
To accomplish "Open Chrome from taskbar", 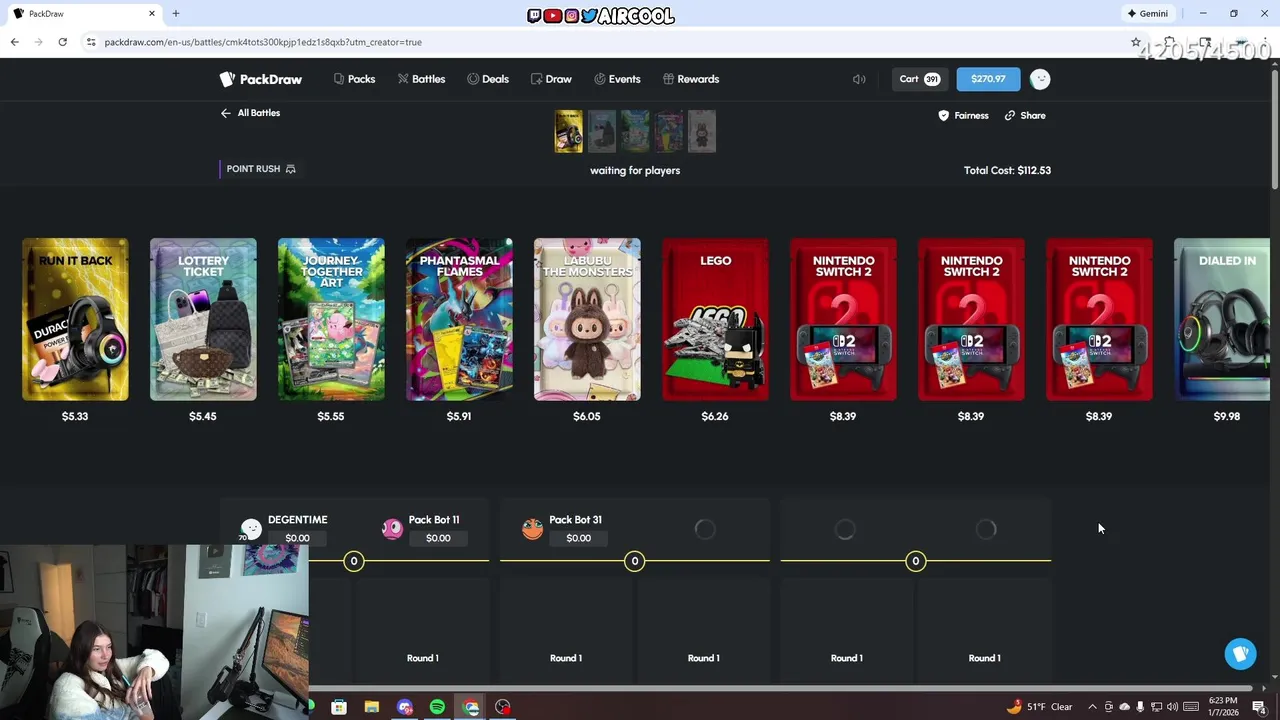I will coord(470,707).
